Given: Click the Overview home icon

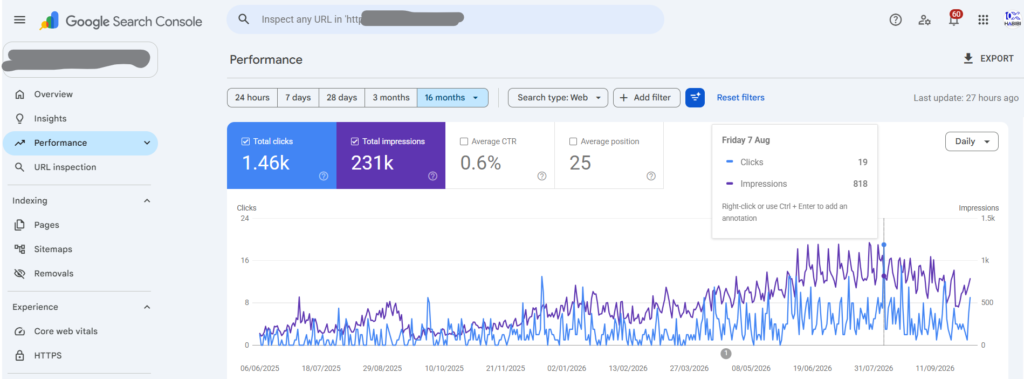Looking at the screenshot, I should [x=20, y=94].
